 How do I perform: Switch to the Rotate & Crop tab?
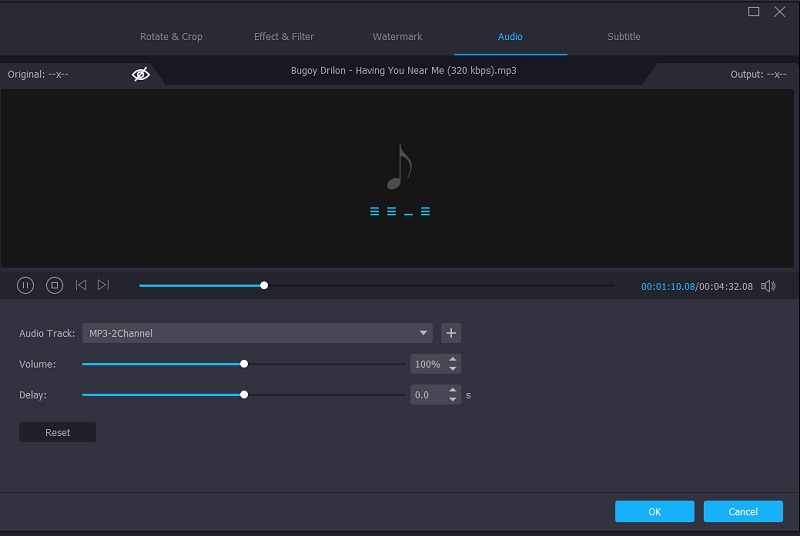click(171, 37)
